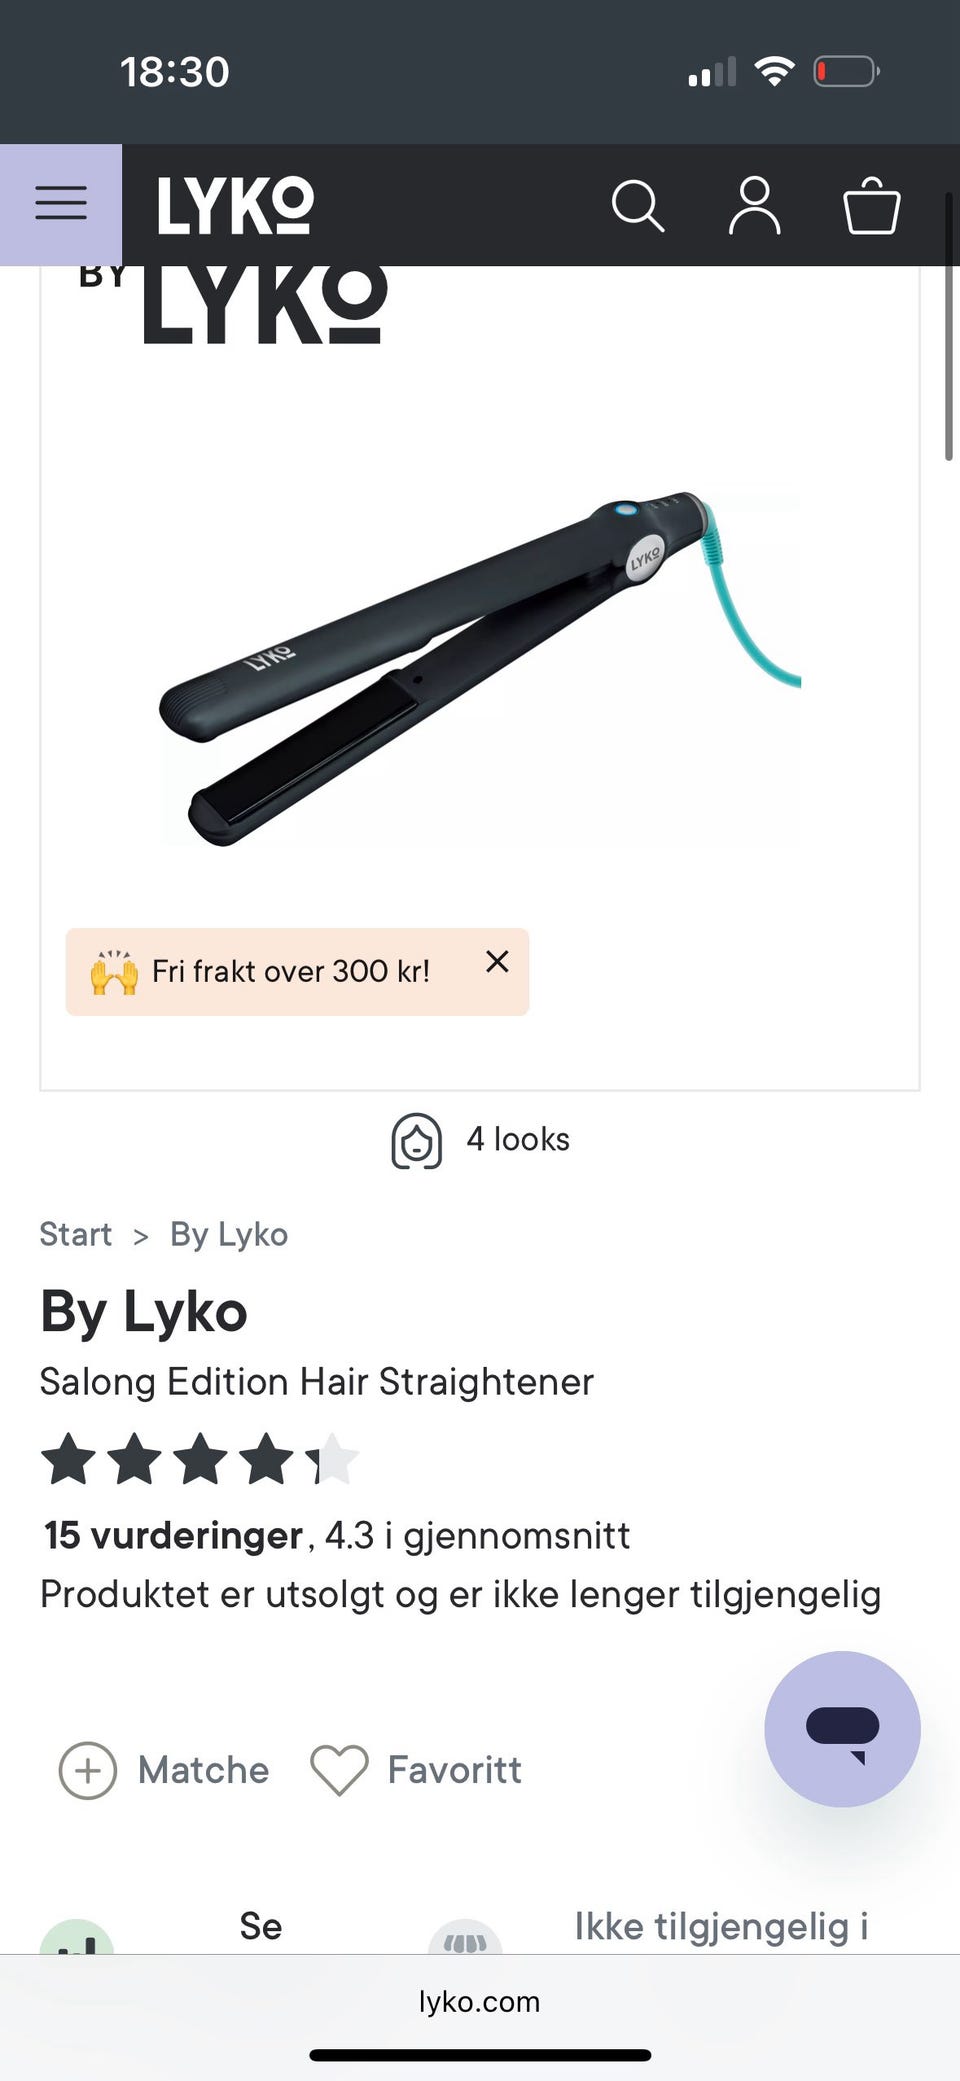The width and height of the screenshot is (960, 2081).
Task: Click the LYKO header logo
Action: tap(236, 206)
